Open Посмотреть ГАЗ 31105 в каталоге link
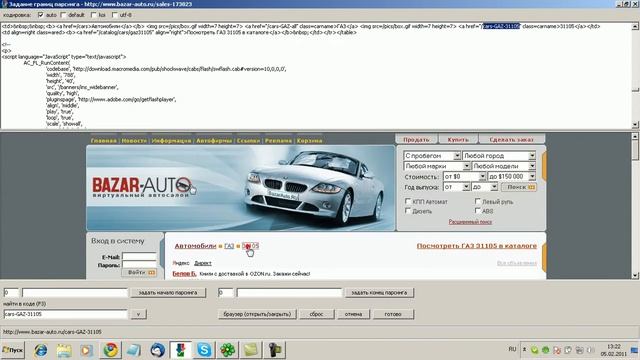This screenshot has width=640, height=360. tap(477, 246)
